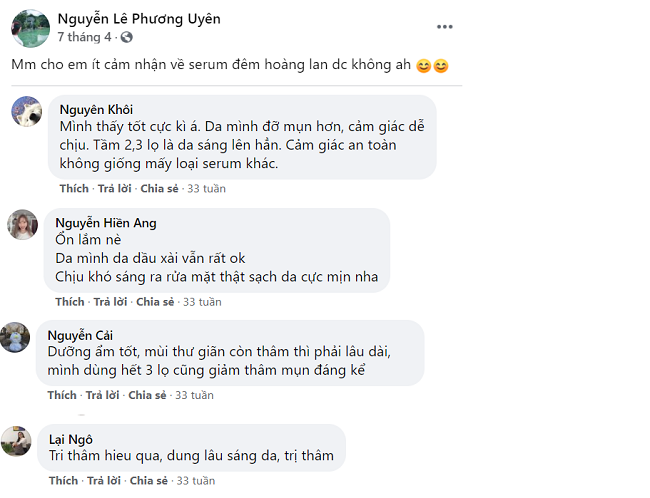This screenshot has width=650, height=498.
Task: Click the public globe privacy icon
Action: pyautogui.click(x=126, y=37)
